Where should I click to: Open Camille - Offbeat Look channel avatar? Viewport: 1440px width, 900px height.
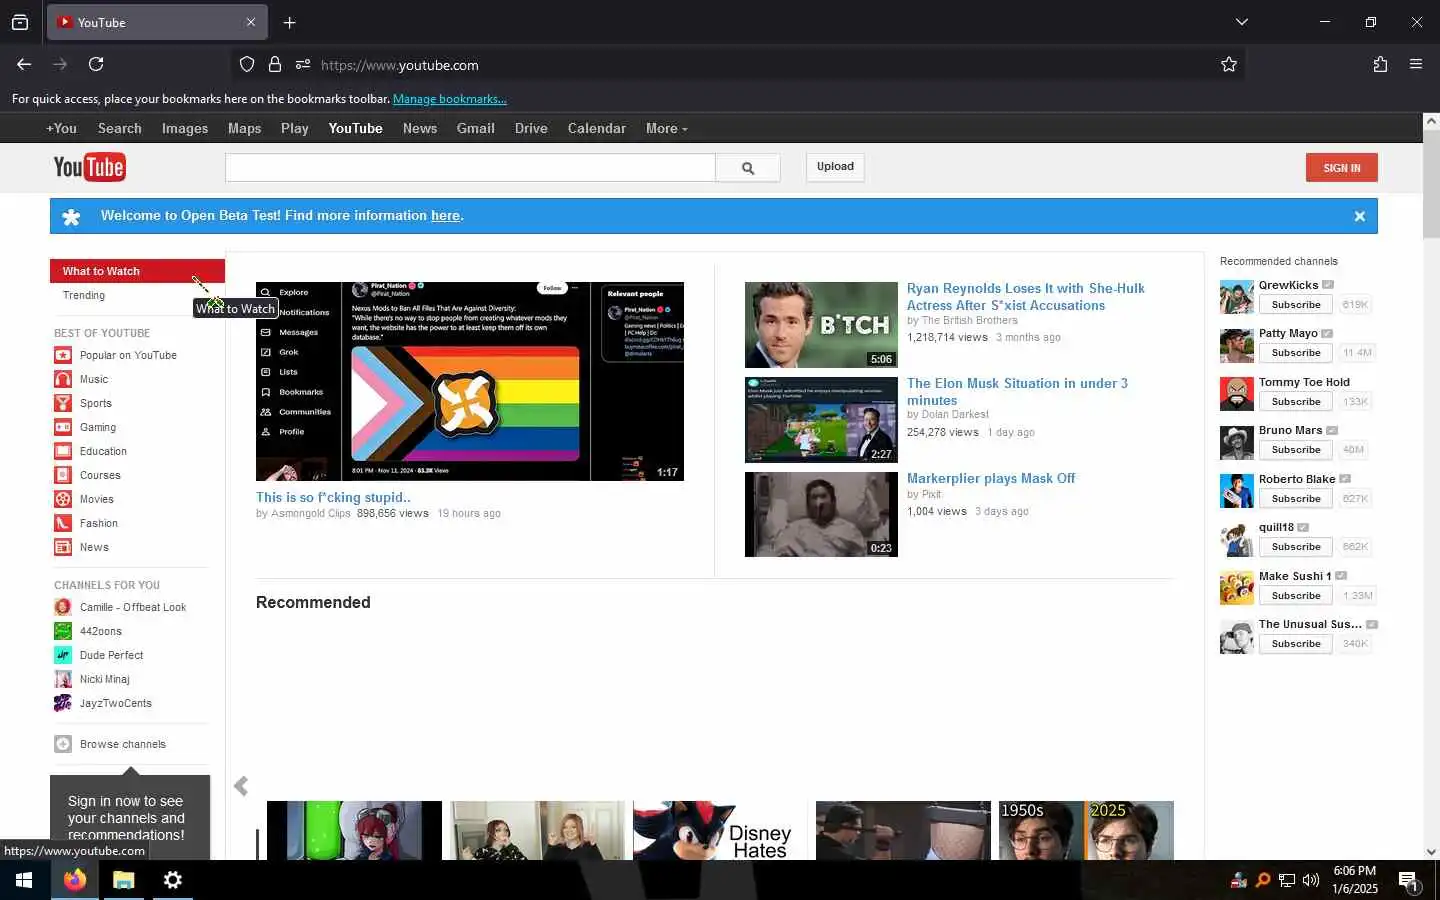coord(62,607)
